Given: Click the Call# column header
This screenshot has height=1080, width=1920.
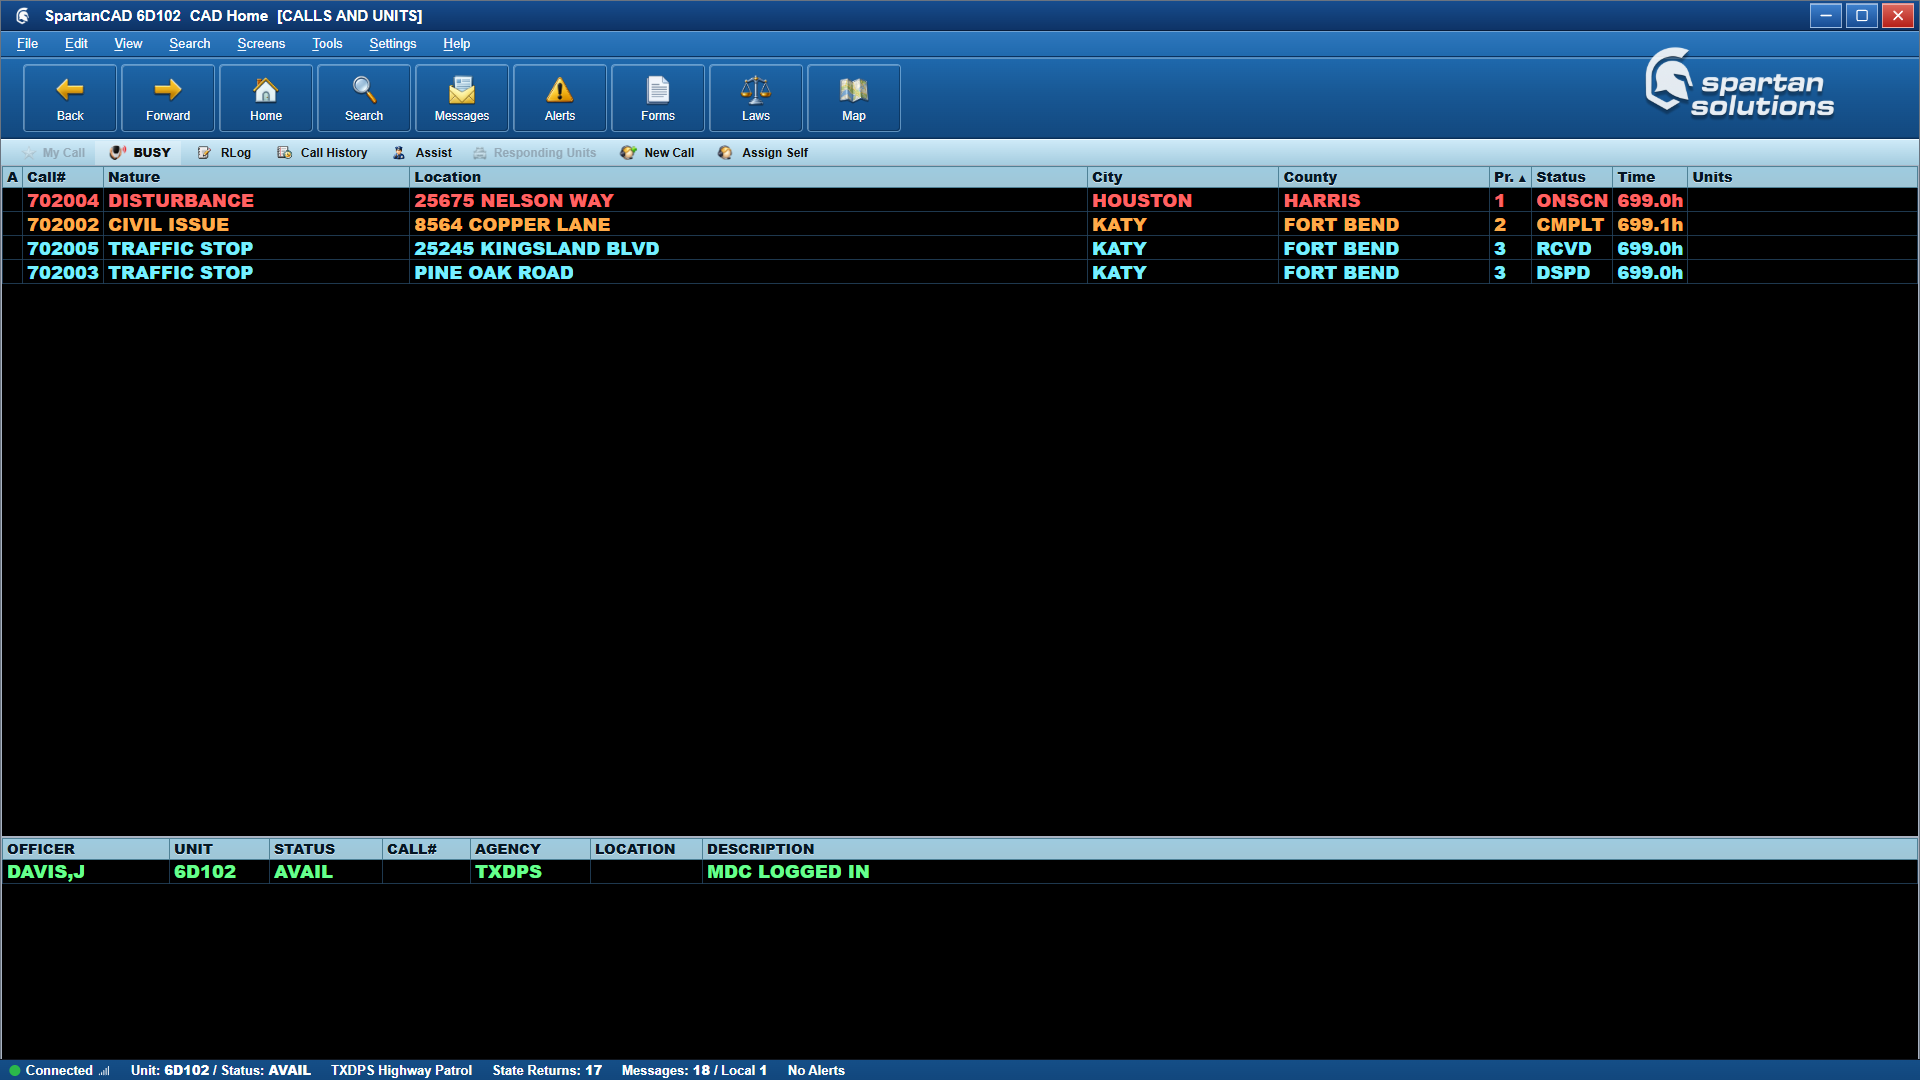Looking at the screenshot, I should pyautogui.click(x=63, y=177).
